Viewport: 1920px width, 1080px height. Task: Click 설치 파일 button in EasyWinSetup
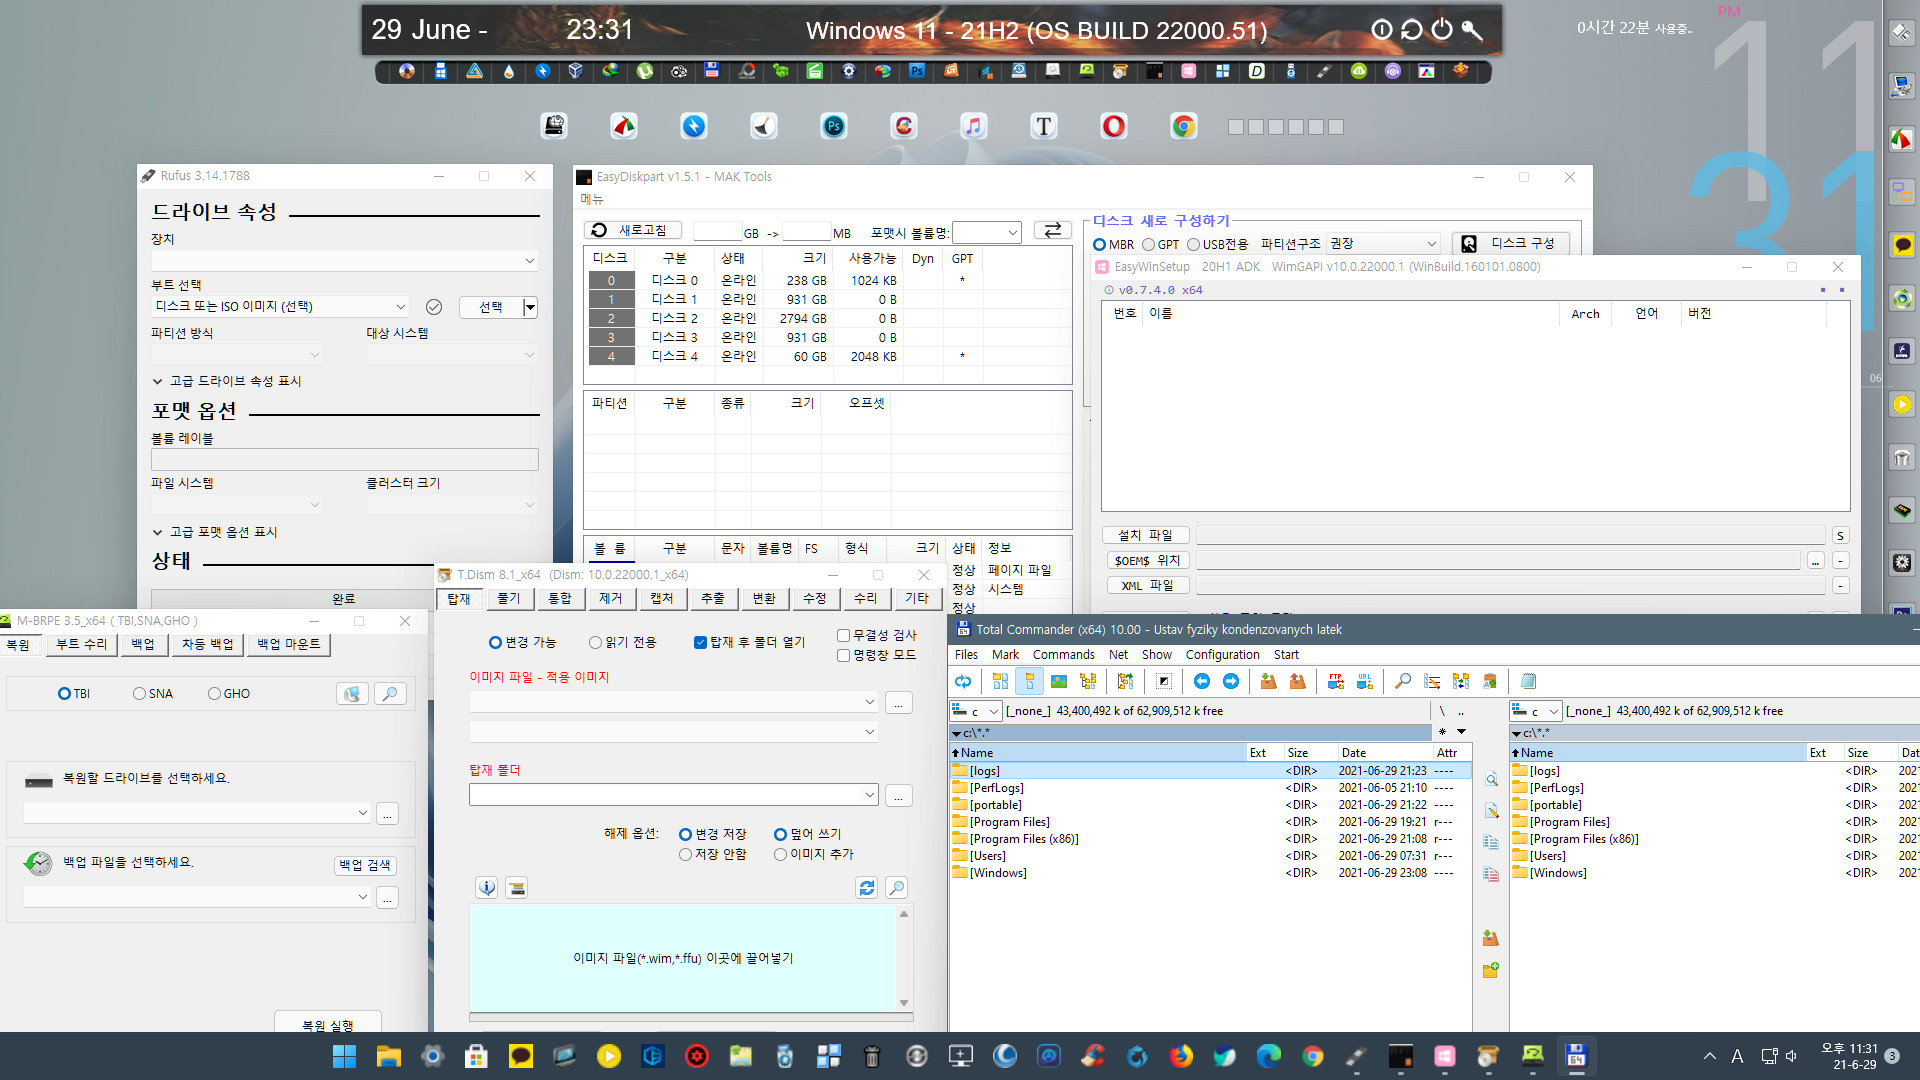(x=1145, y=536)
